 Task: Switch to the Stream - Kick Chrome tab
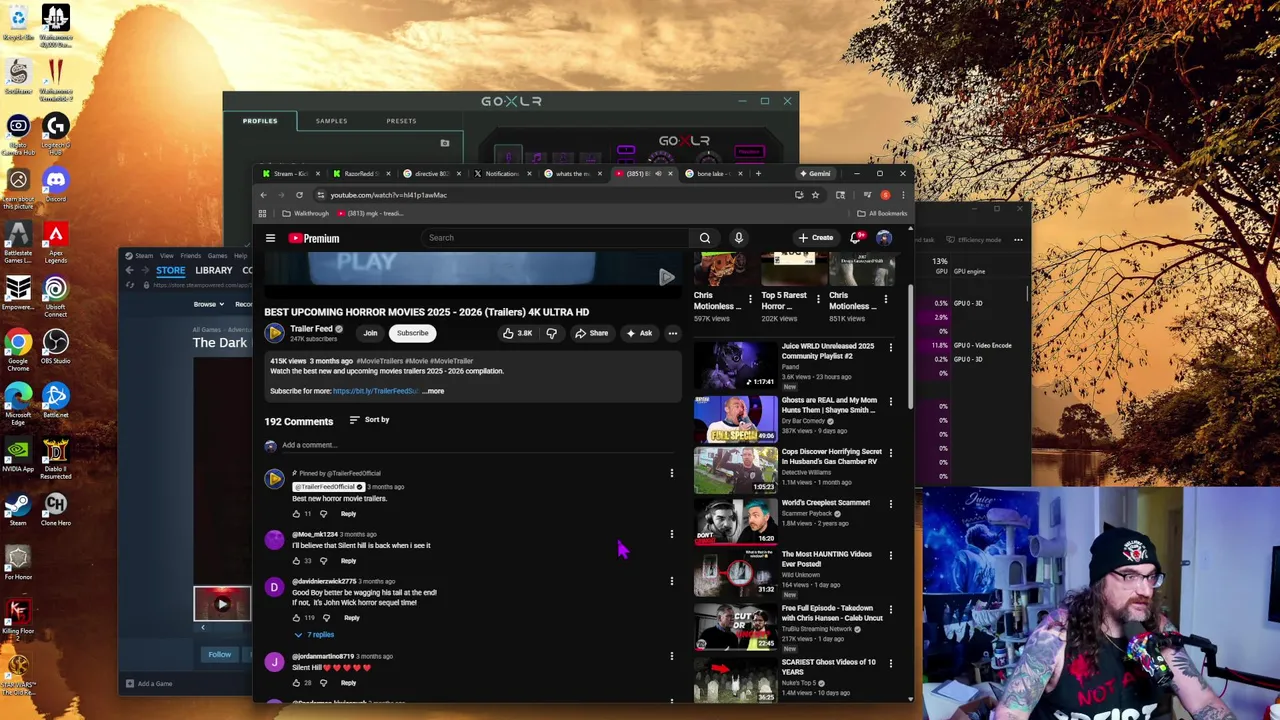292,174
